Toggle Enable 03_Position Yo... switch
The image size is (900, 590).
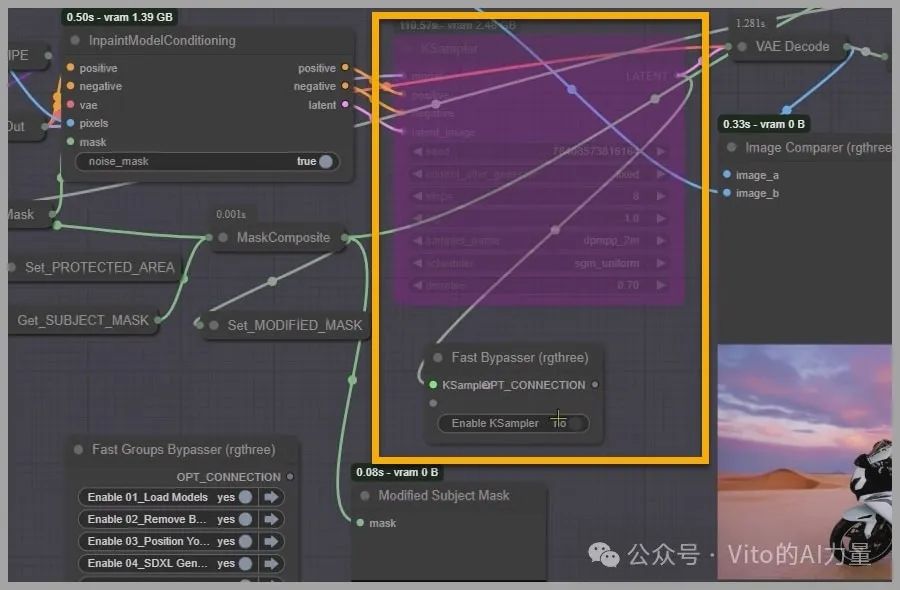click(x=245, y=541)
